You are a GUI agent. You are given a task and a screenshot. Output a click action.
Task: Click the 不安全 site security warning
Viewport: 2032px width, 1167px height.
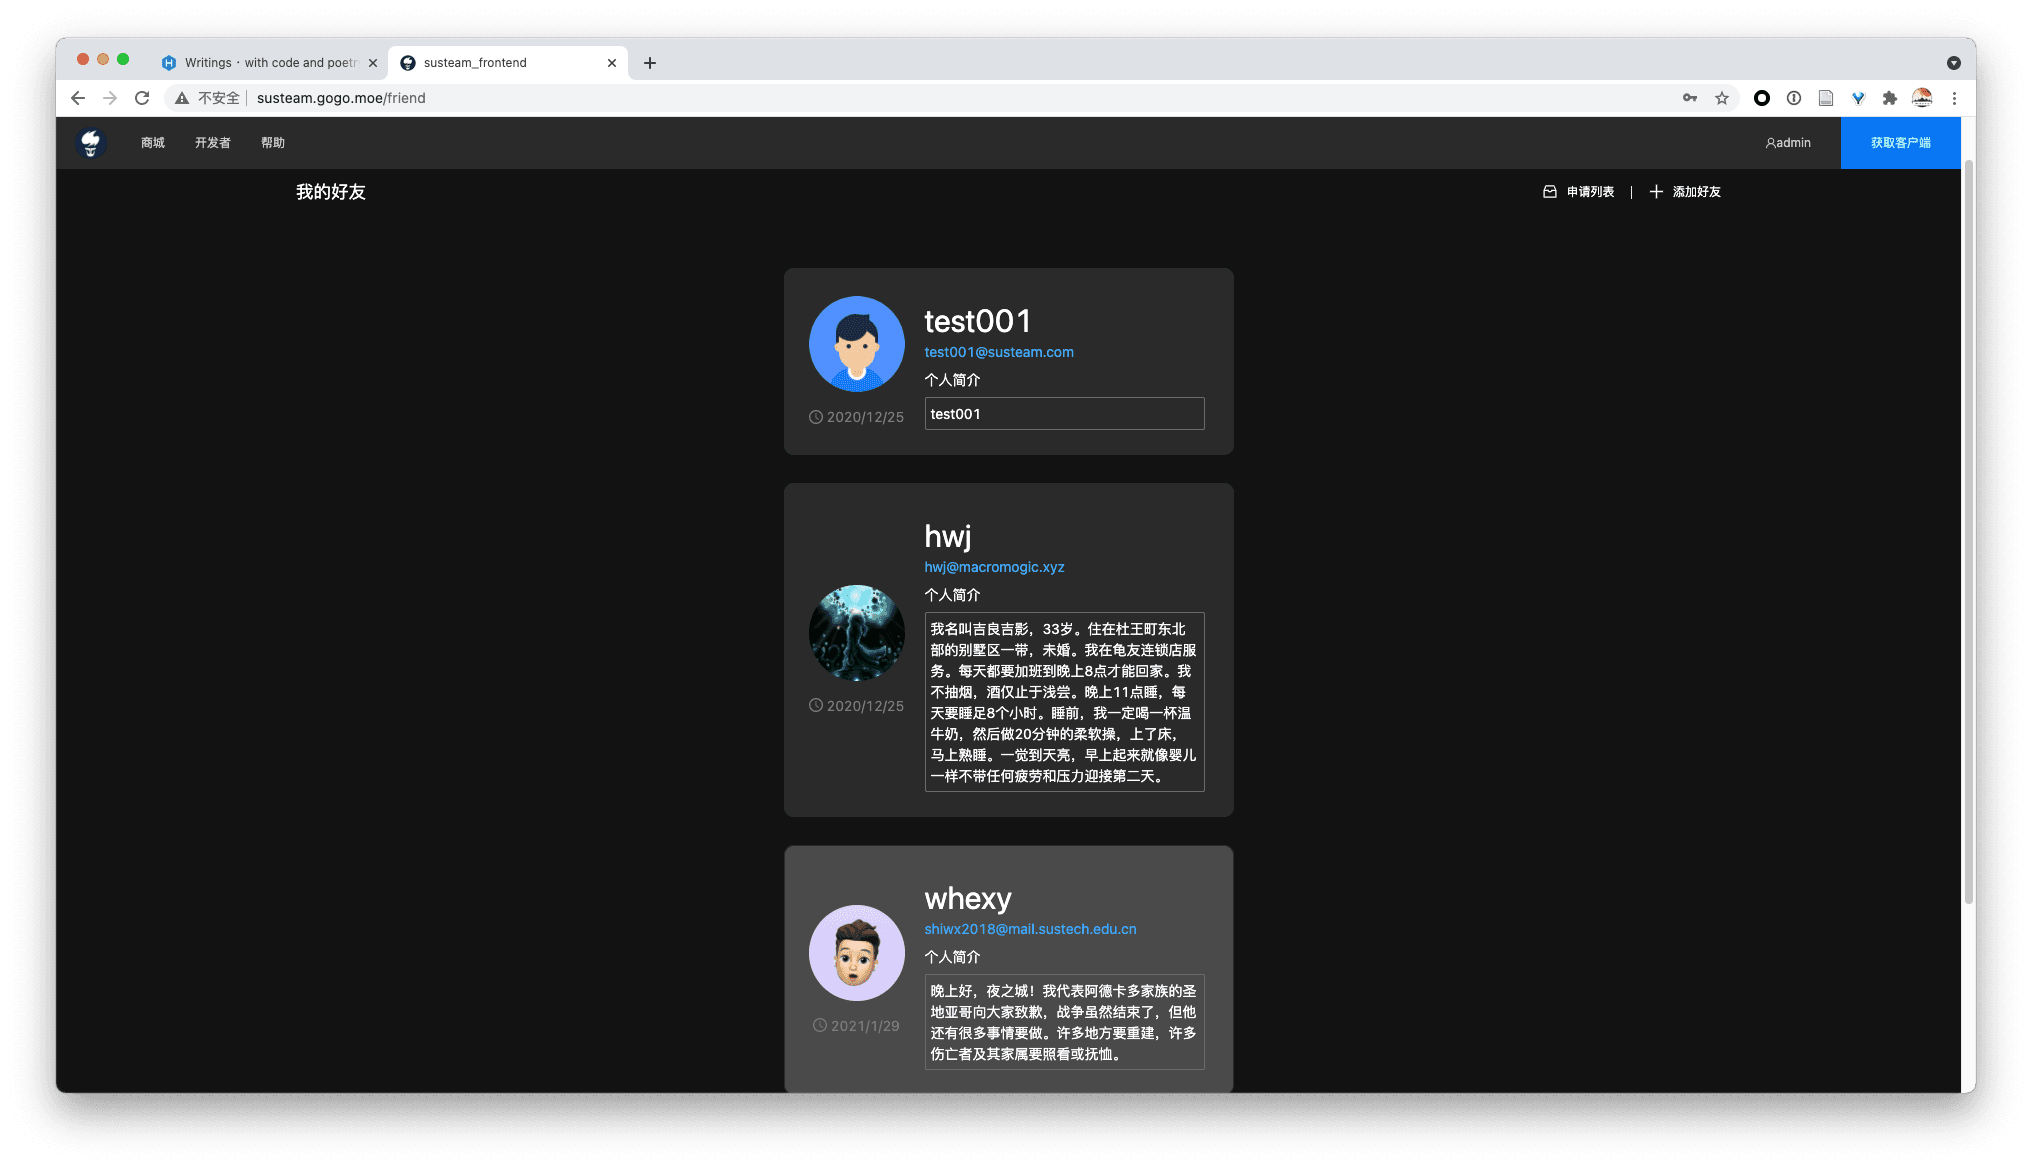tap(208, 98)
